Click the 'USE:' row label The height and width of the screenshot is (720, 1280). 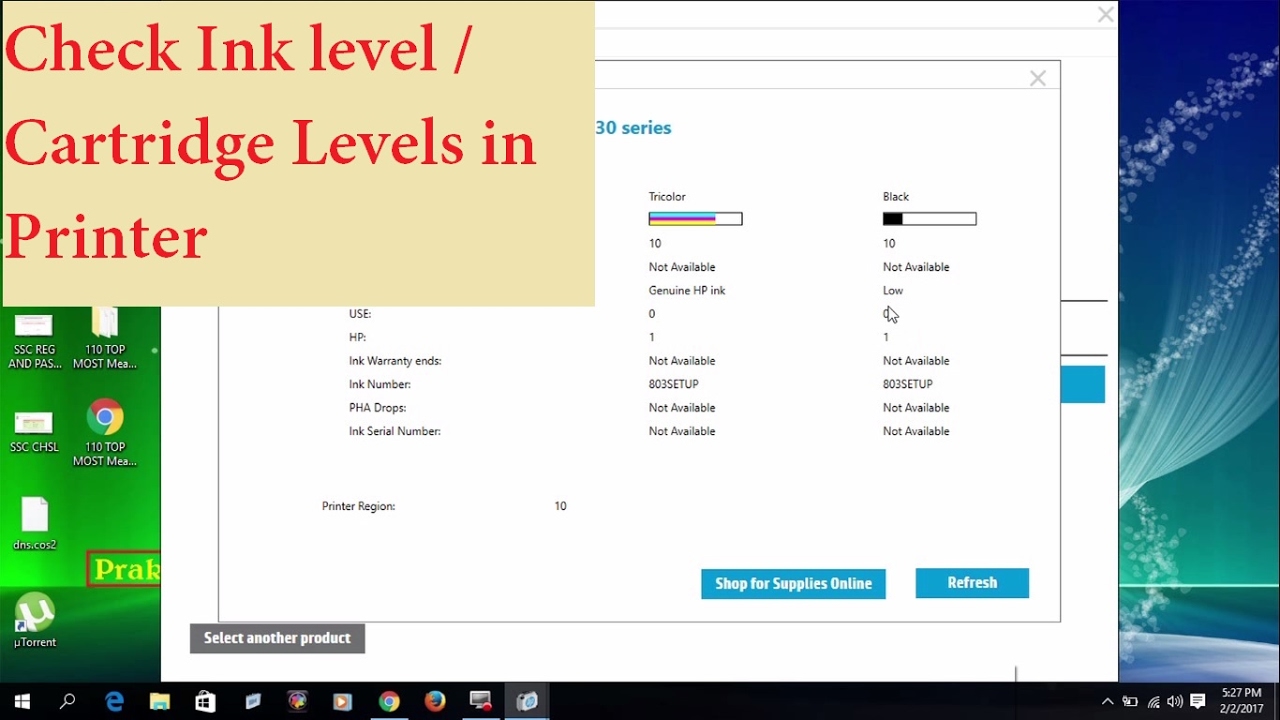(360, 314)
